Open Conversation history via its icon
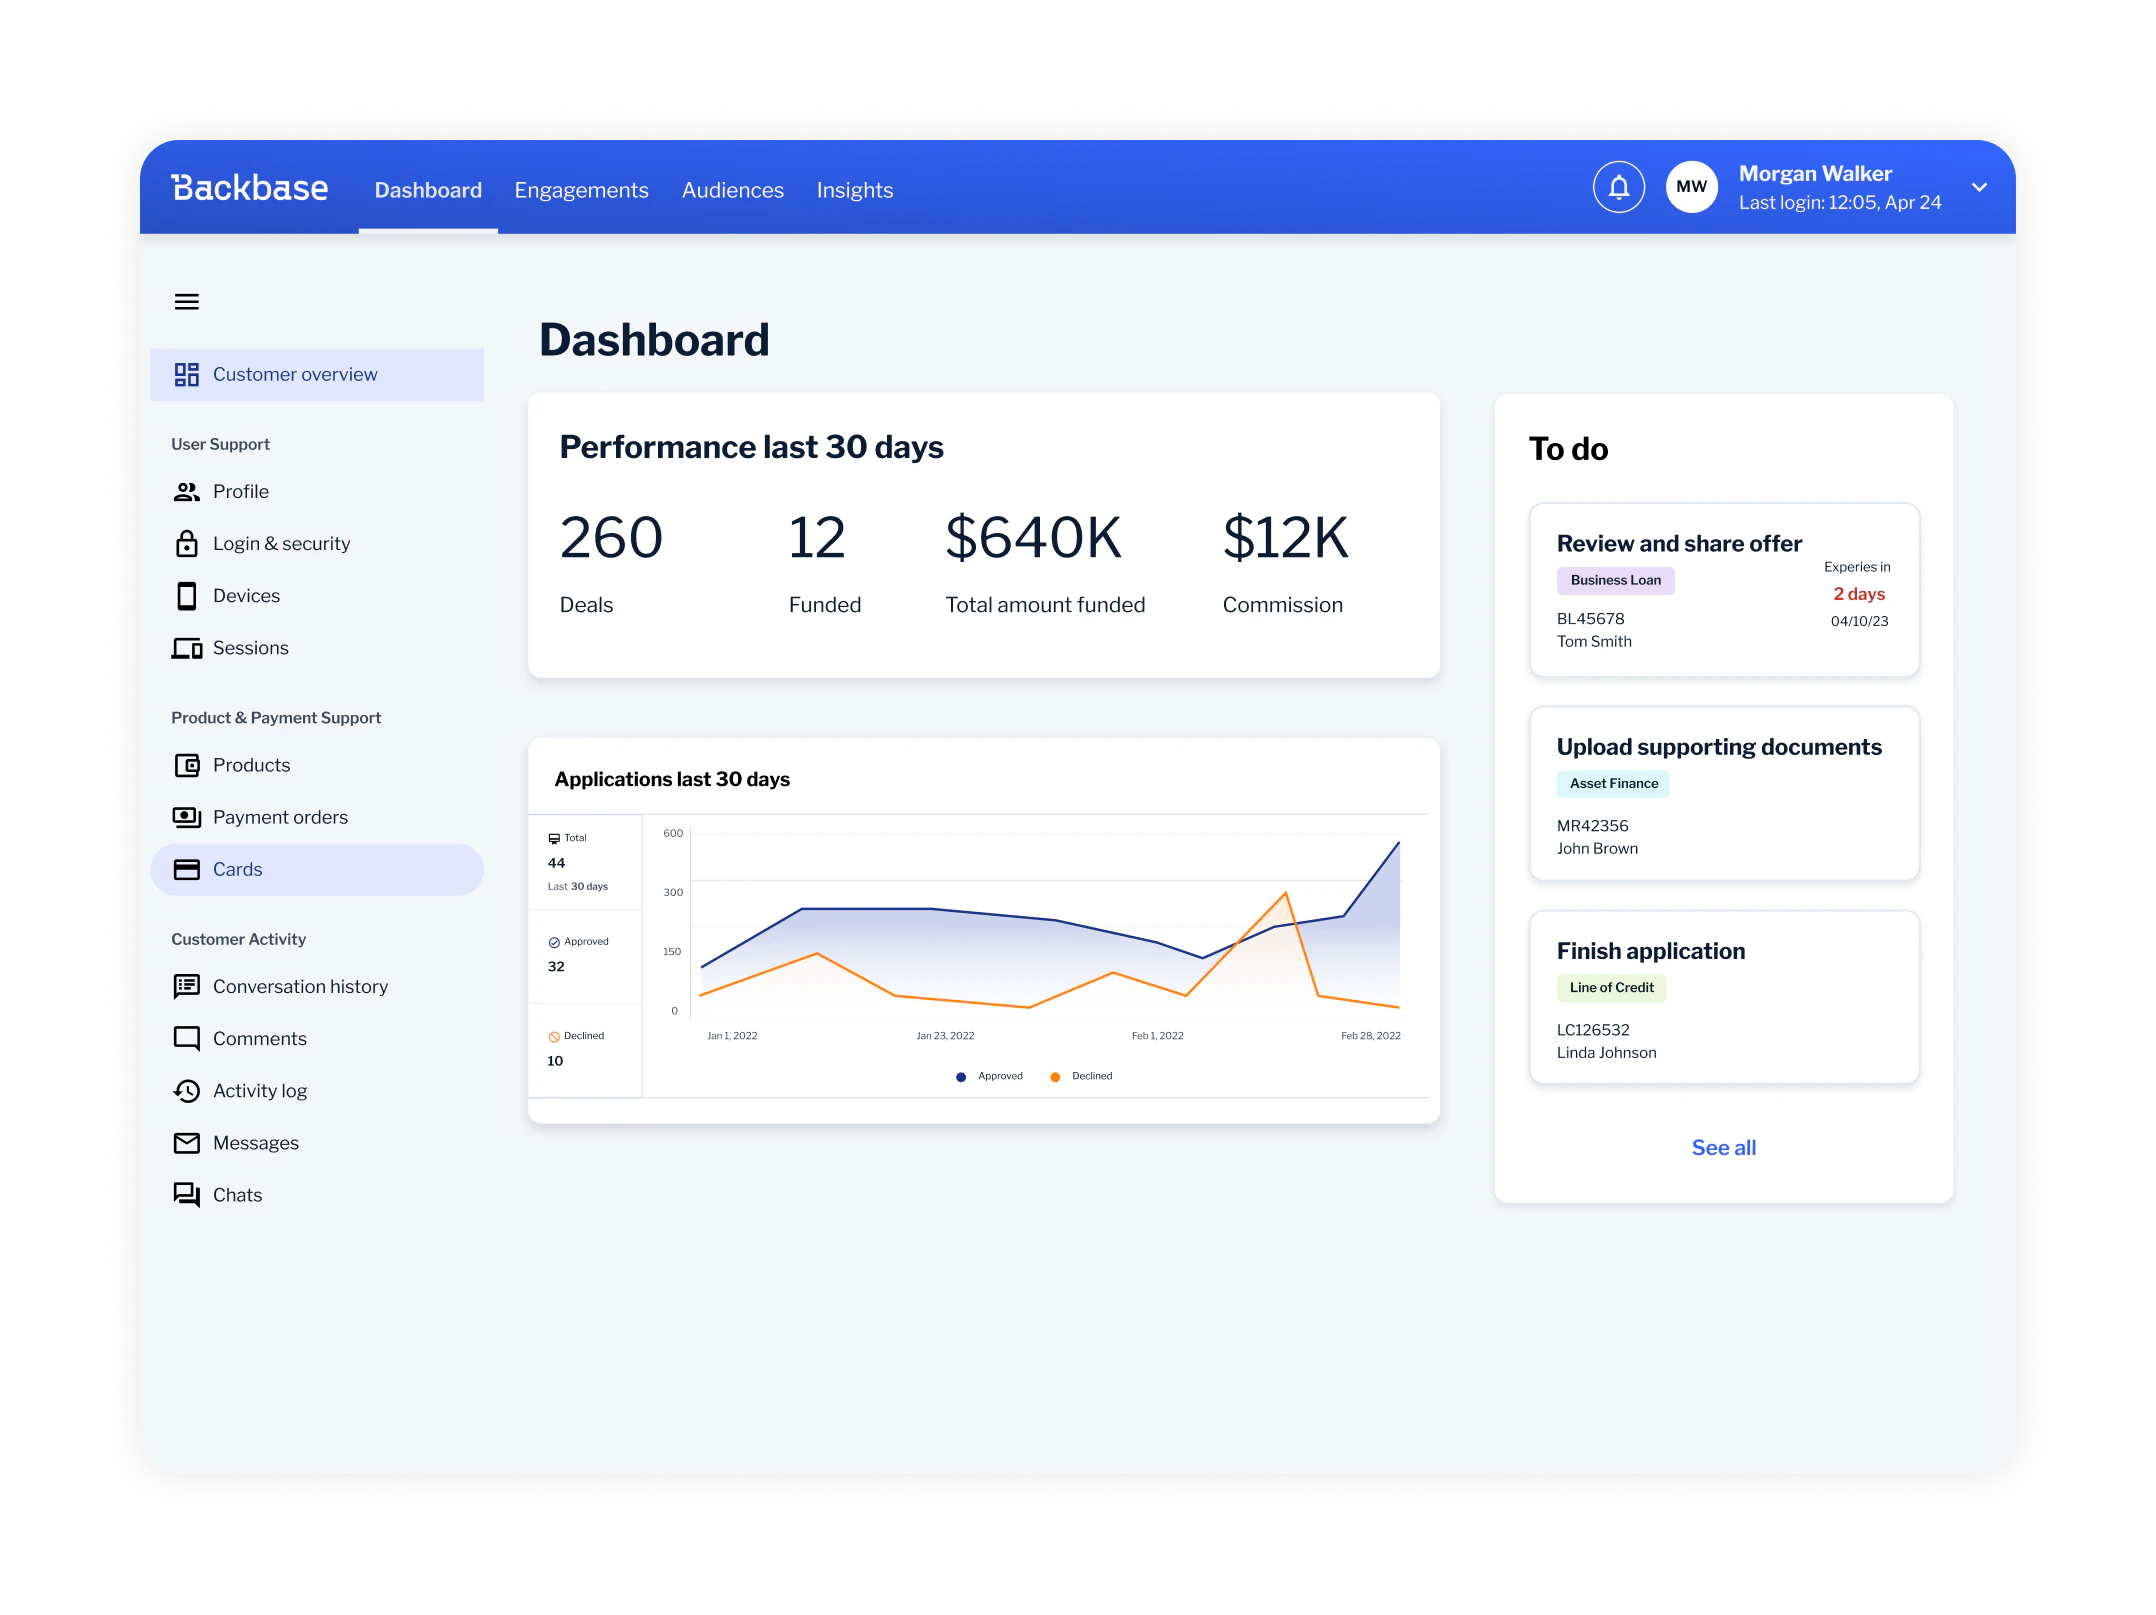The image size is (2156, 1615). pos(186,986)
